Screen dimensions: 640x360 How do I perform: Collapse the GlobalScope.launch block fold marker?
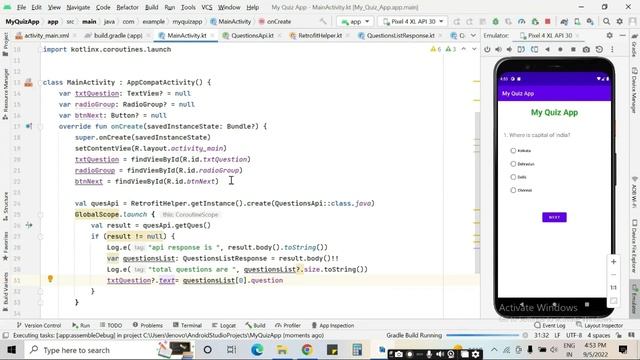(40, 214)
